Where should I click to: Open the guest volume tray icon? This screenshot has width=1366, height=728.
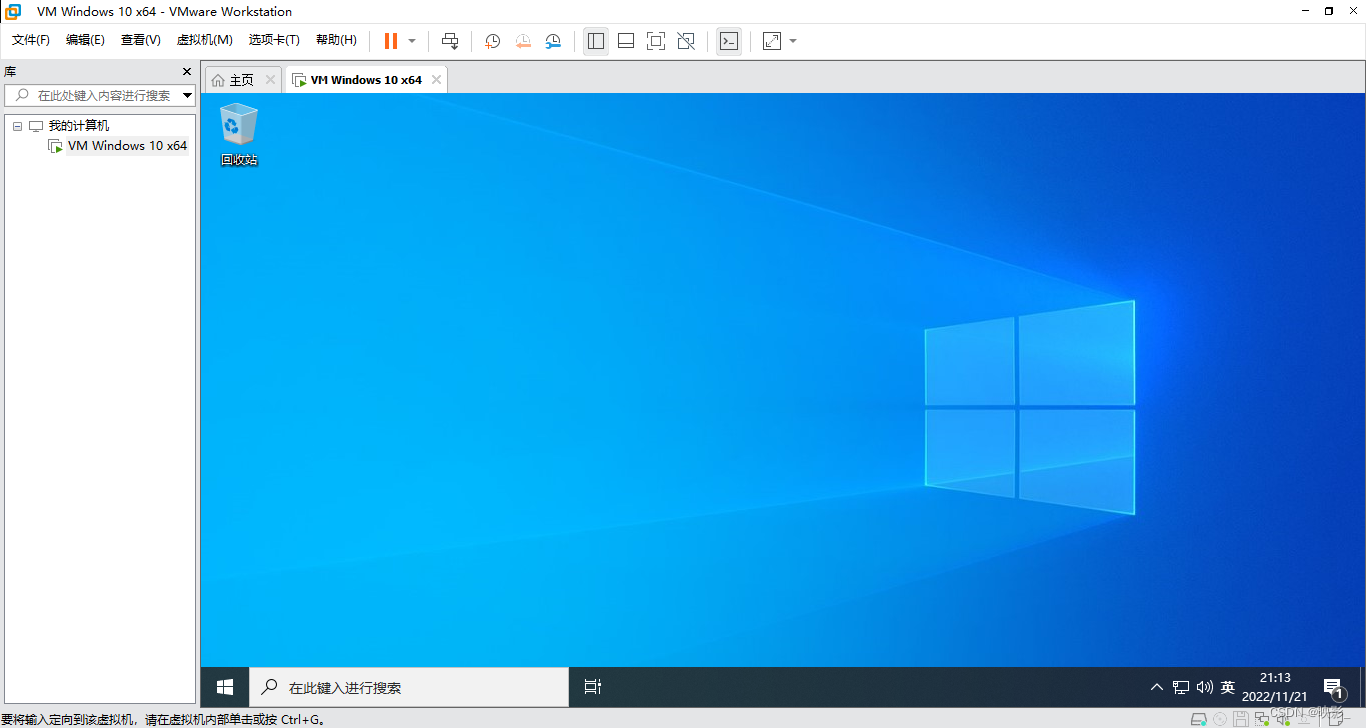pos(1204,687)
